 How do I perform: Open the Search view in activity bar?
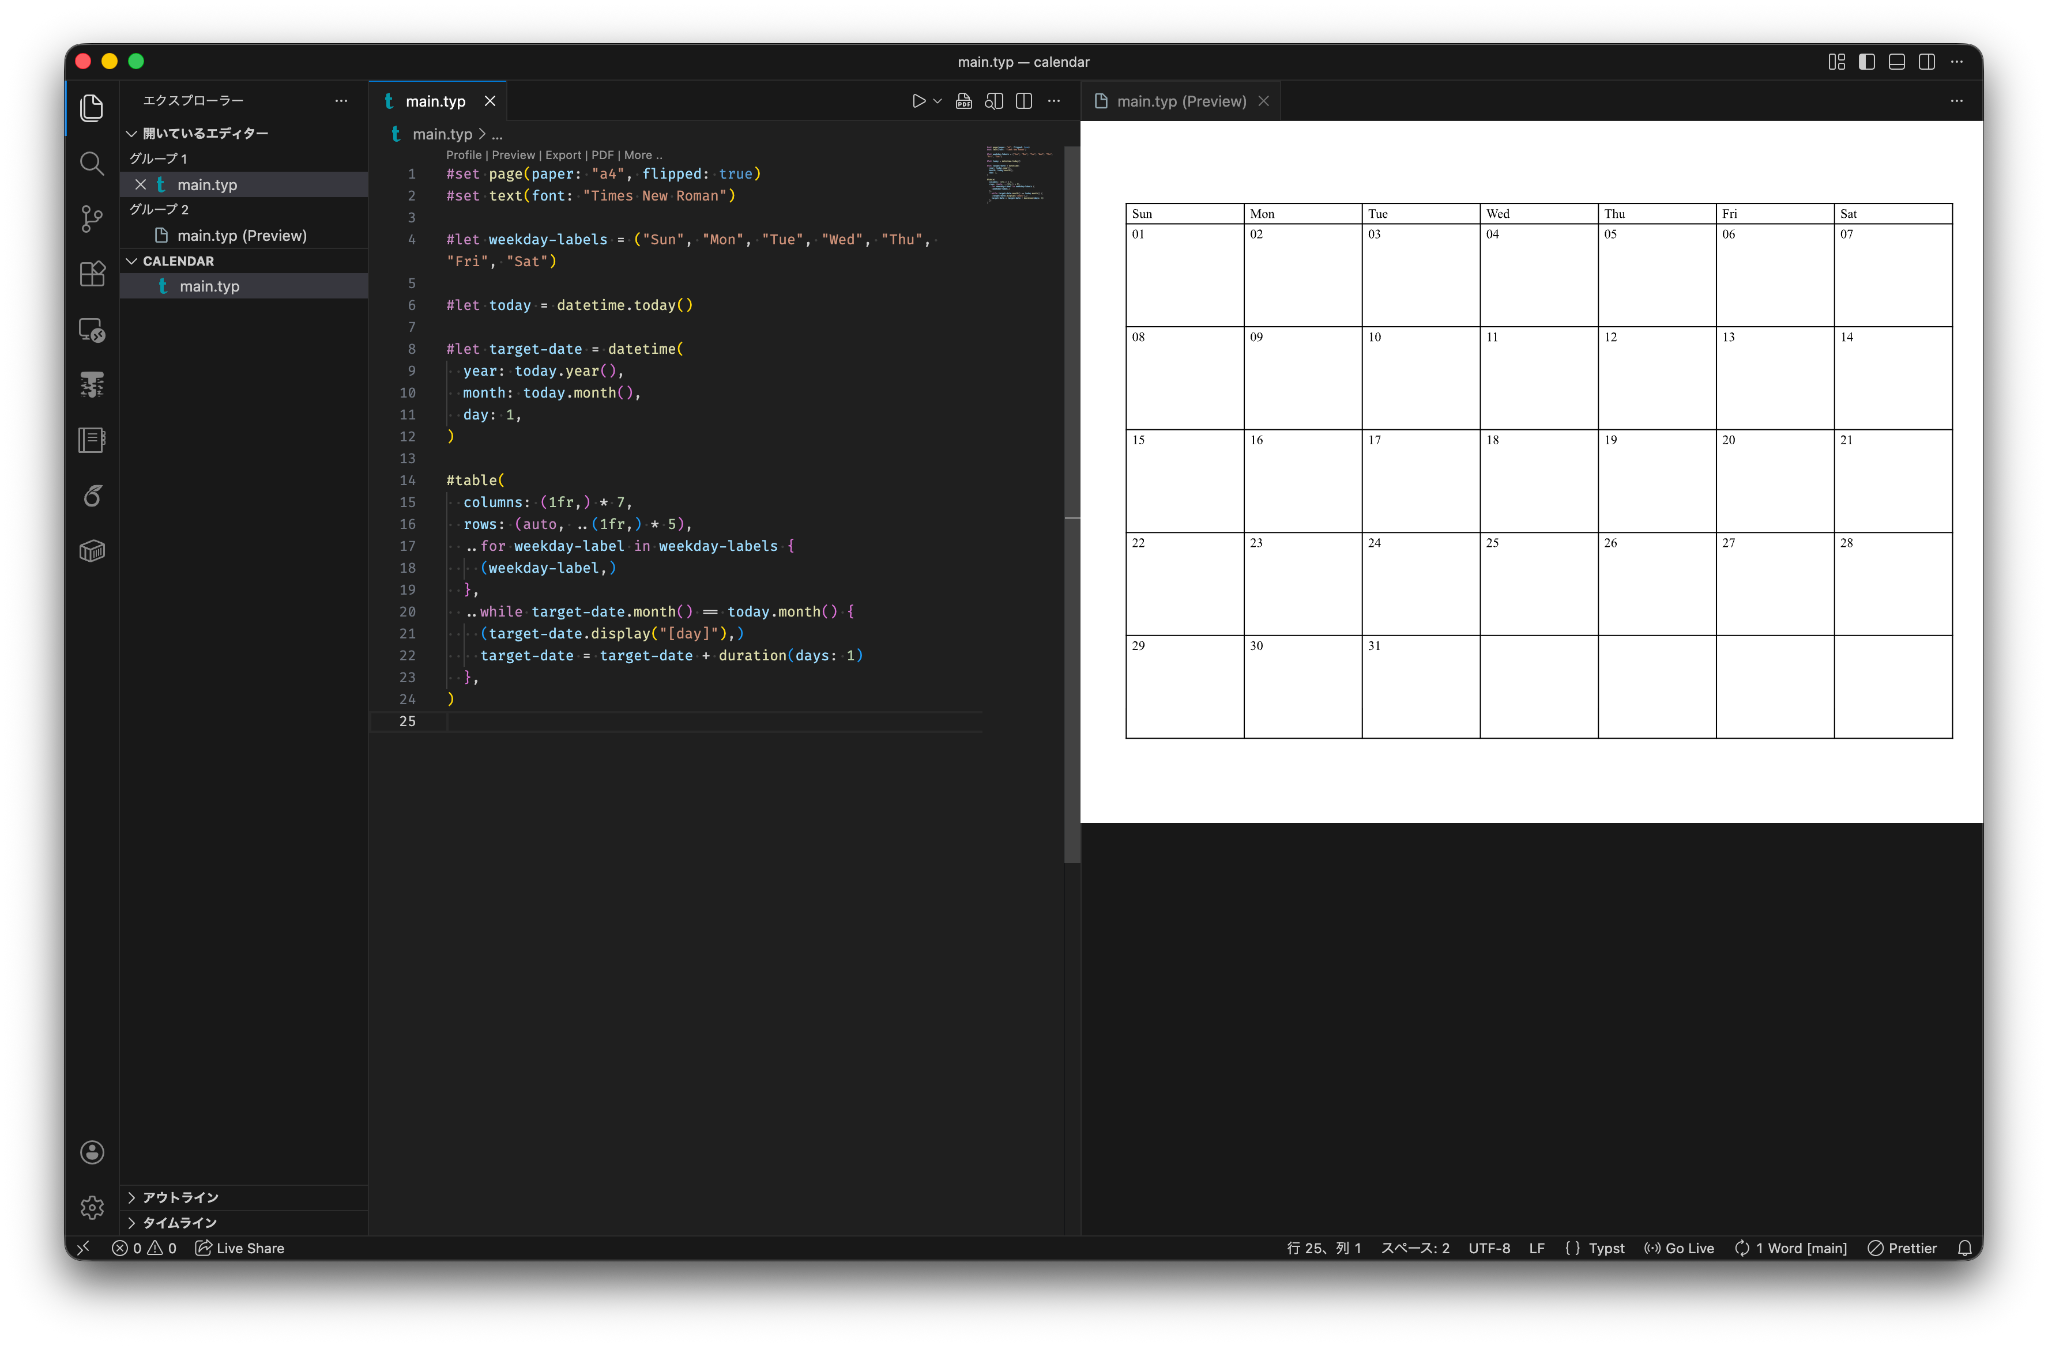point(92,163)
